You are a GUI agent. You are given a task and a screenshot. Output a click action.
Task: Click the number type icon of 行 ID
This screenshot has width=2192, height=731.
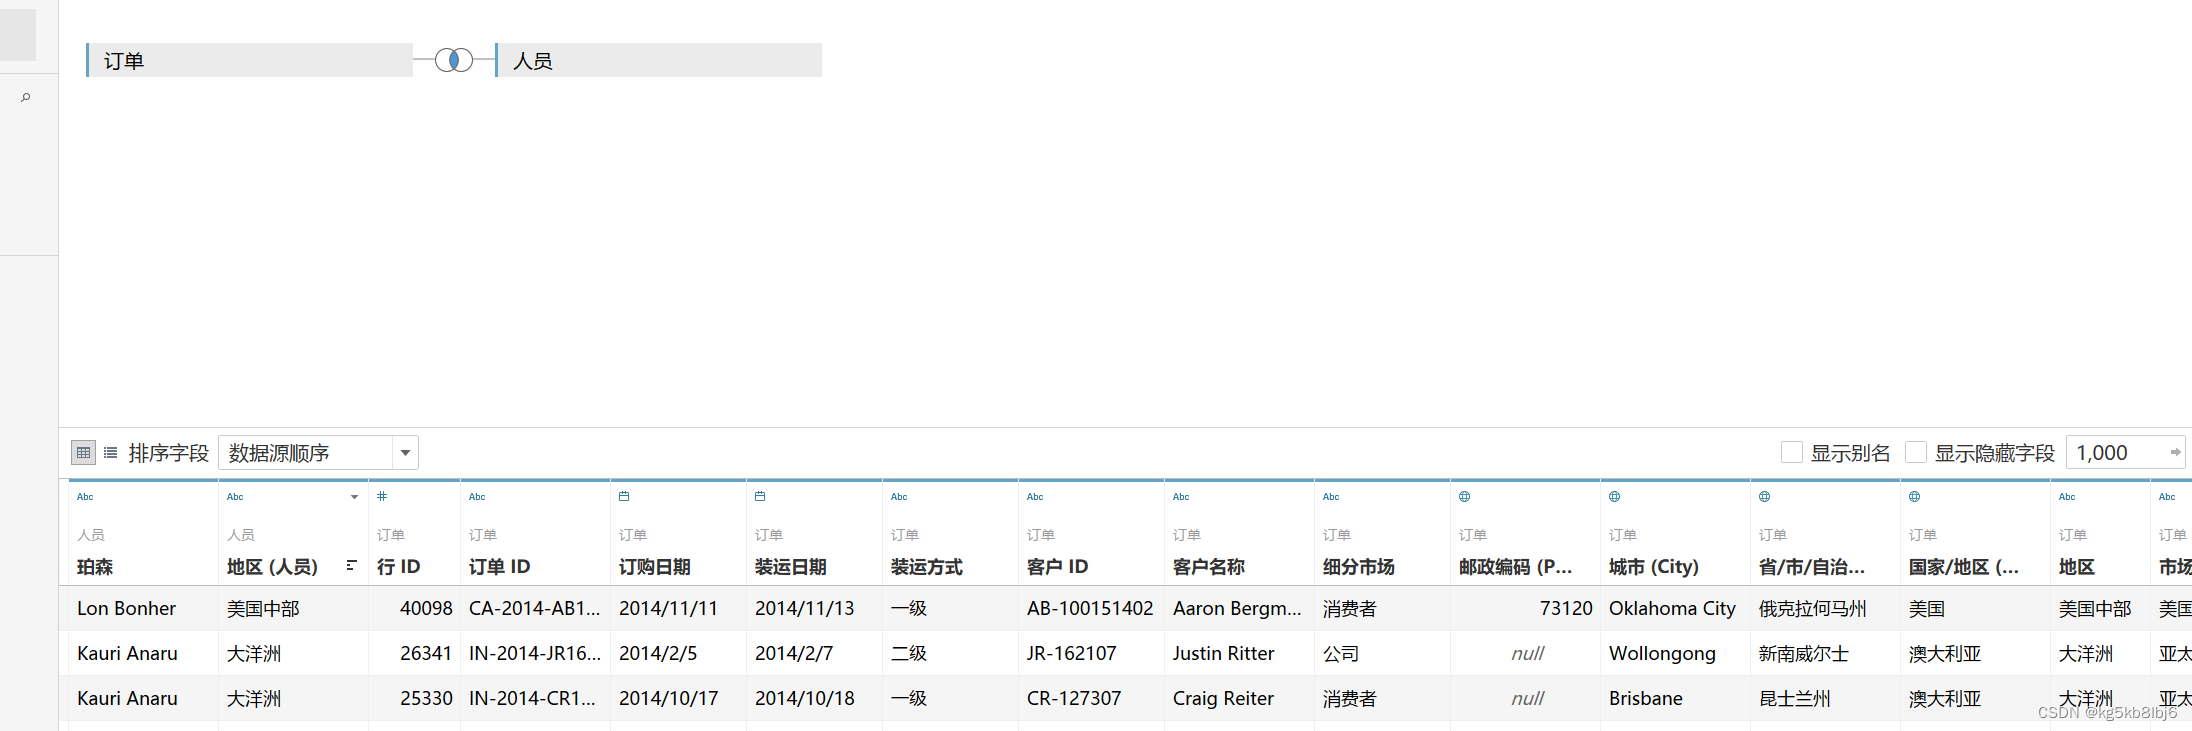point(382,496)
